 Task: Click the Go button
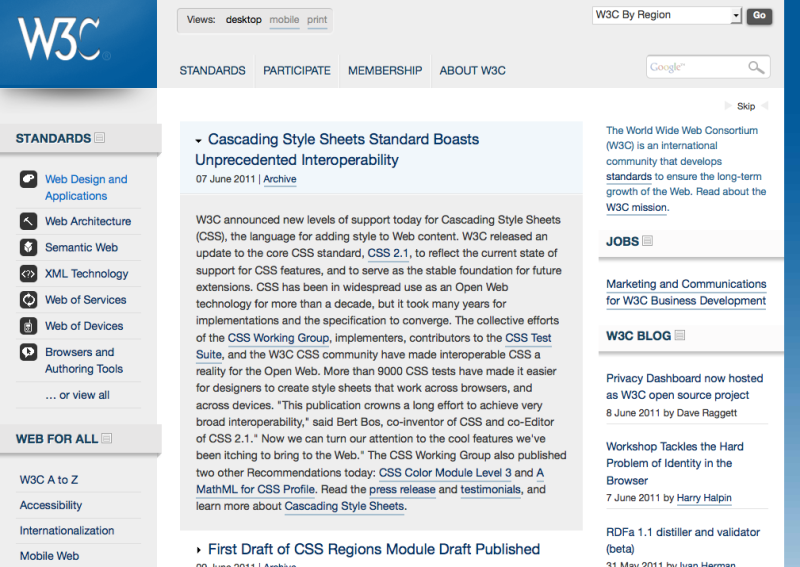coord(759,16)
